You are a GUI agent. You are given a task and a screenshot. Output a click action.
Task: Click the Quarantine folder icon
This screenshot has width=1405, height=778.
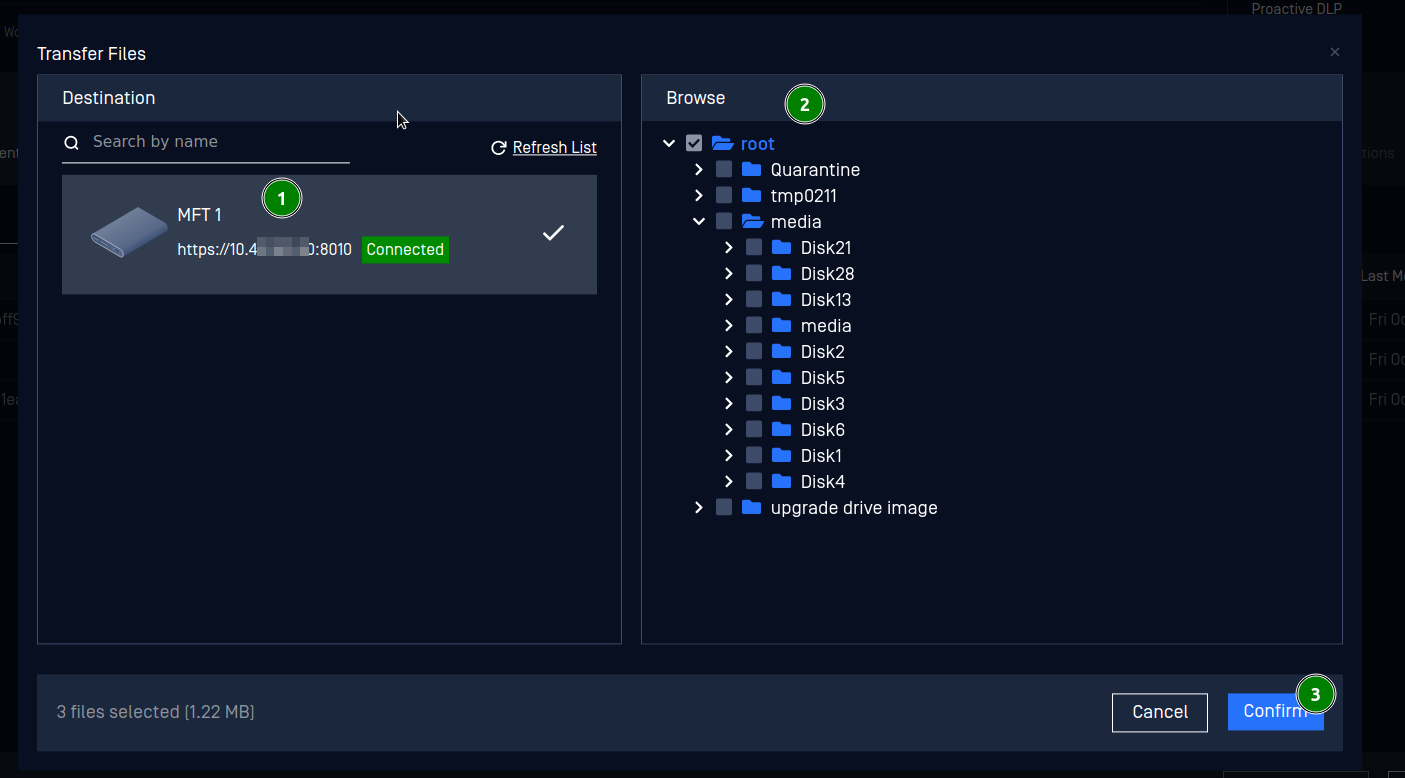click(x=752, y=170)
